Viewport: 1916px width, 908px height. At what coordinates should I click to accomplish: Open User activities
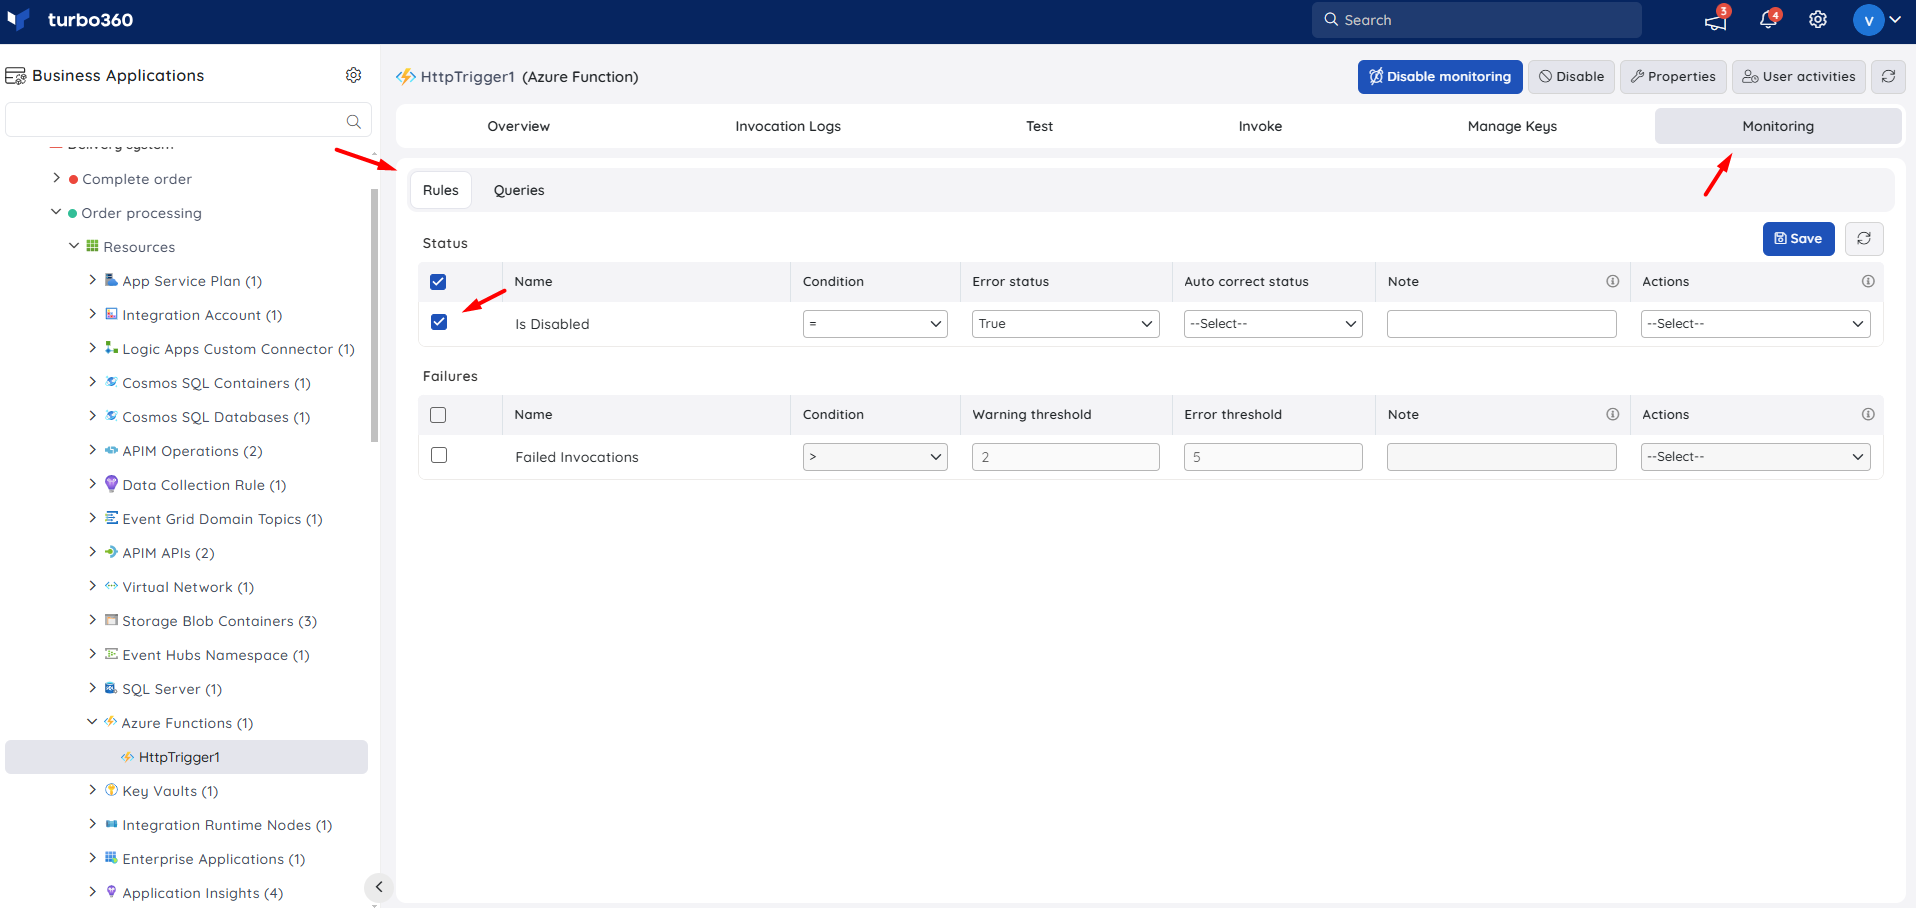pyautogui.click(x=1799, y=76)
